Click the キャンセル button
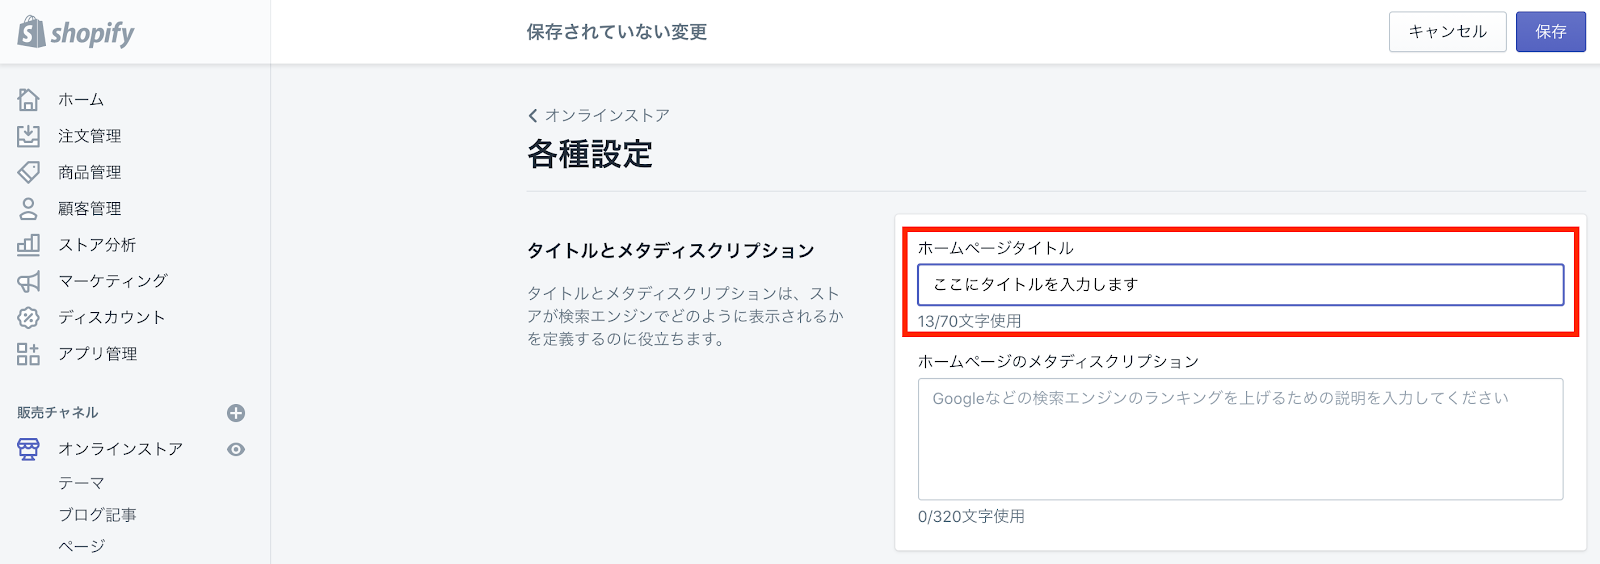The width and height of the screenshot is (1600, 564). click(1447, 32)
